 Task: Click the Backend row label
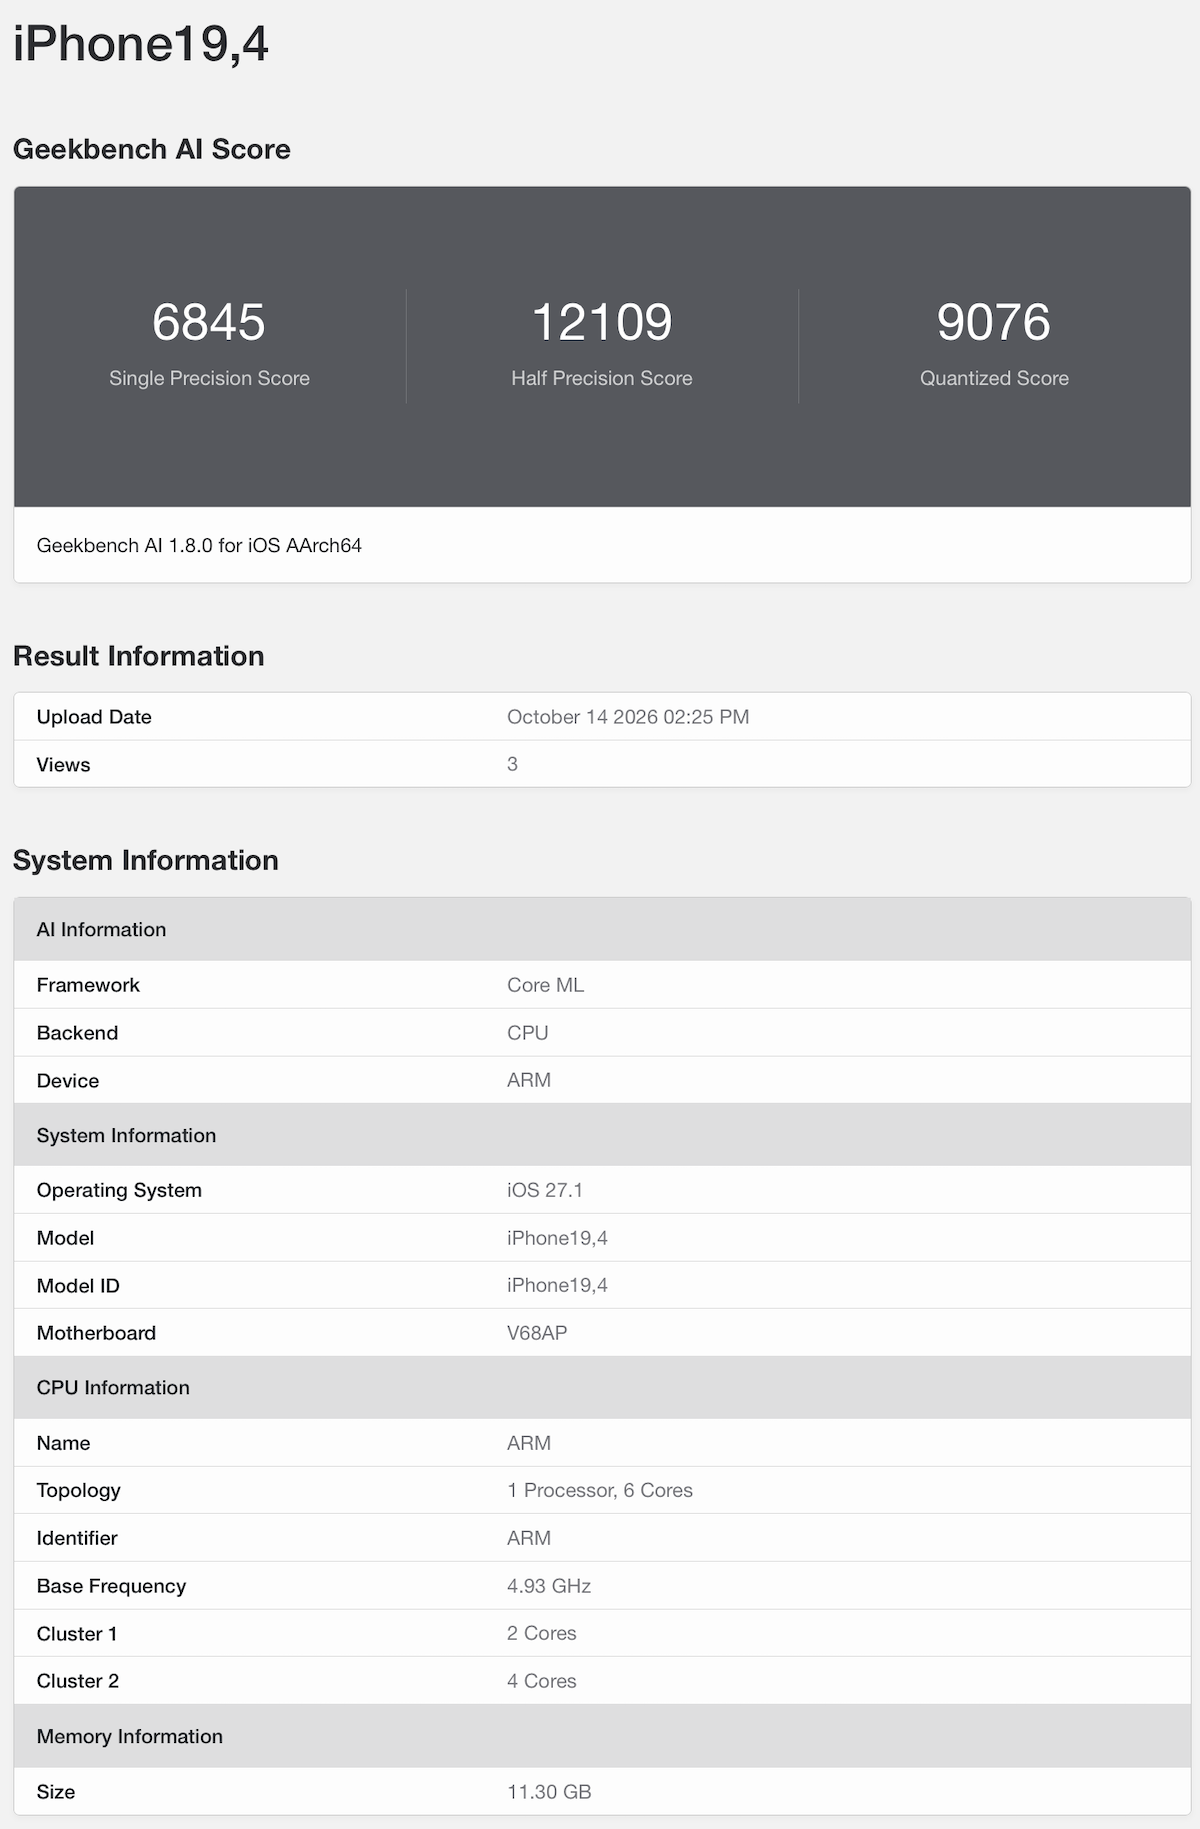click(77, 1033)
